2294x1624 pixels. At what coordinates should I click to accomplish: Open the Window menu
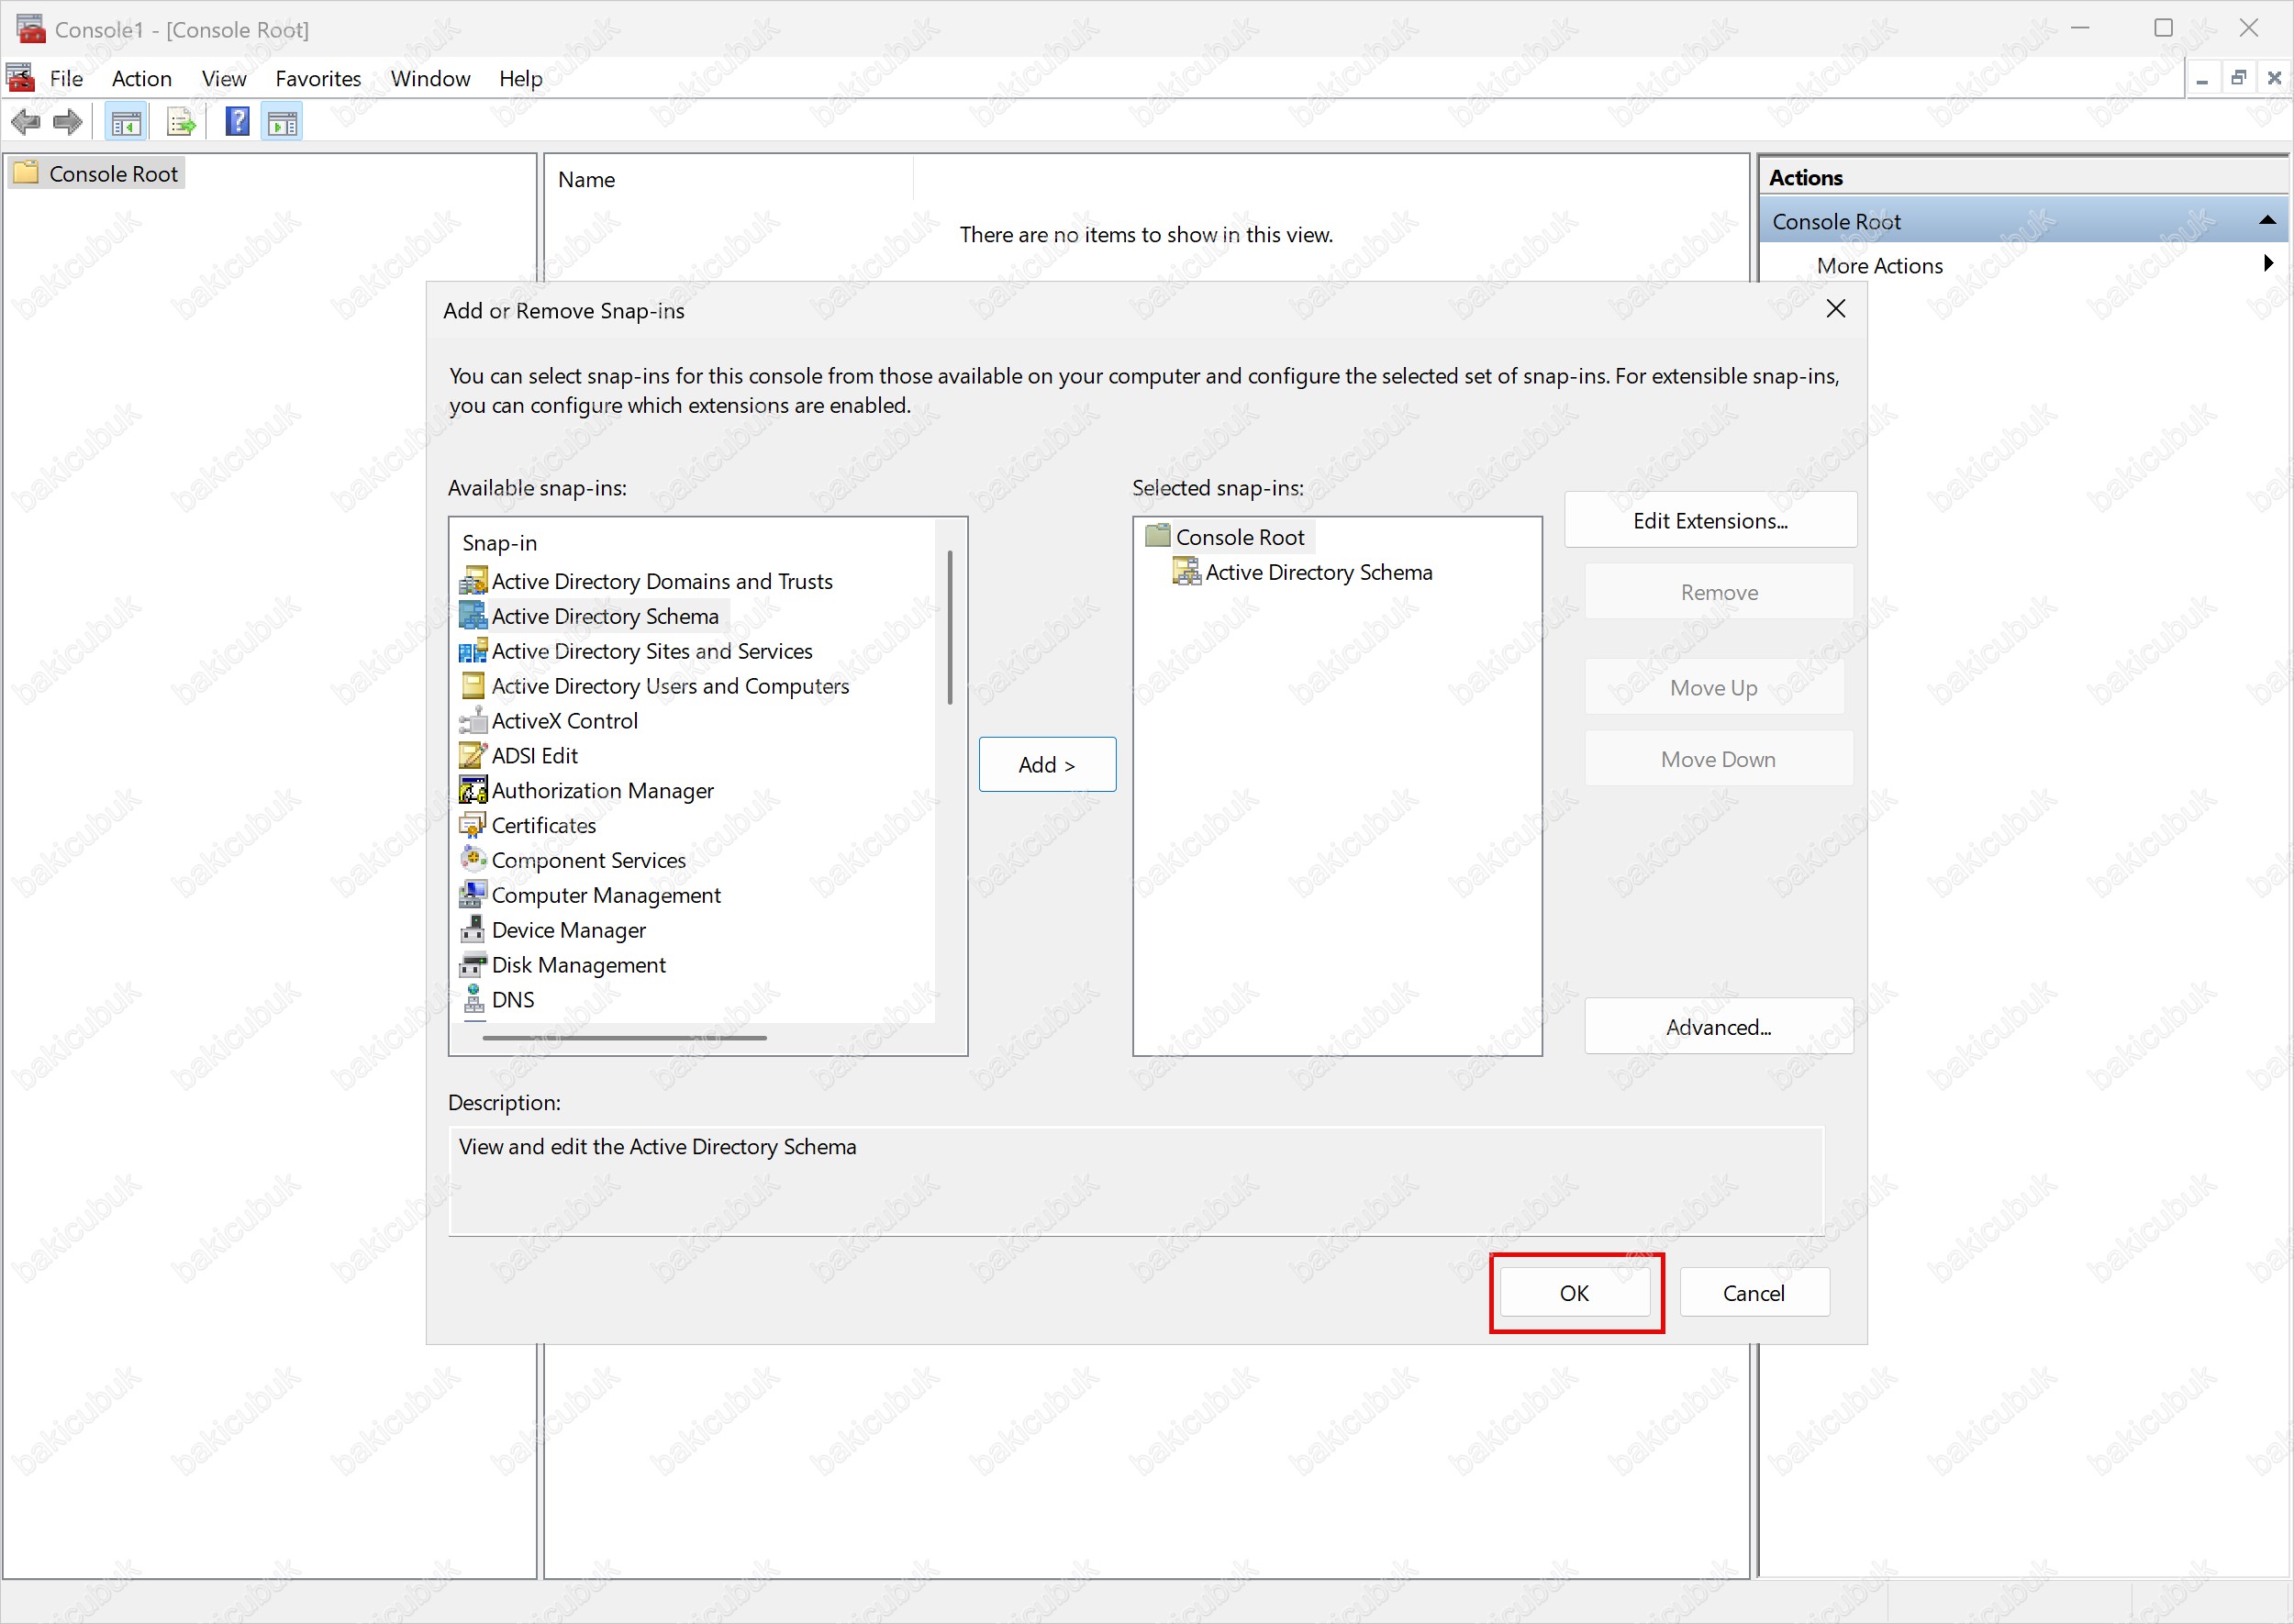430,78
